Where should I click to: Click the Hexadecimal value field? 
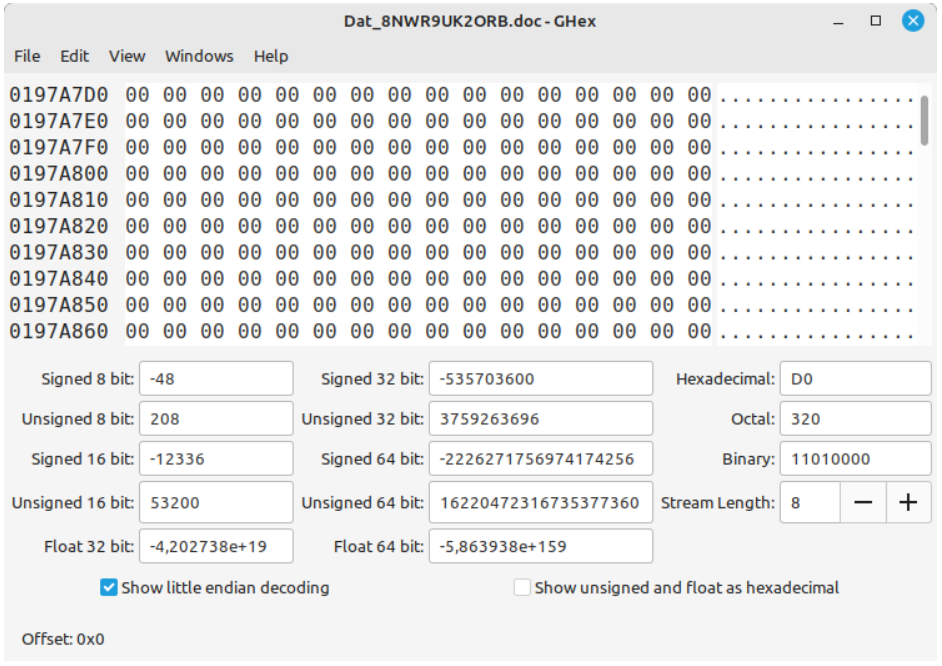point(854,379)
